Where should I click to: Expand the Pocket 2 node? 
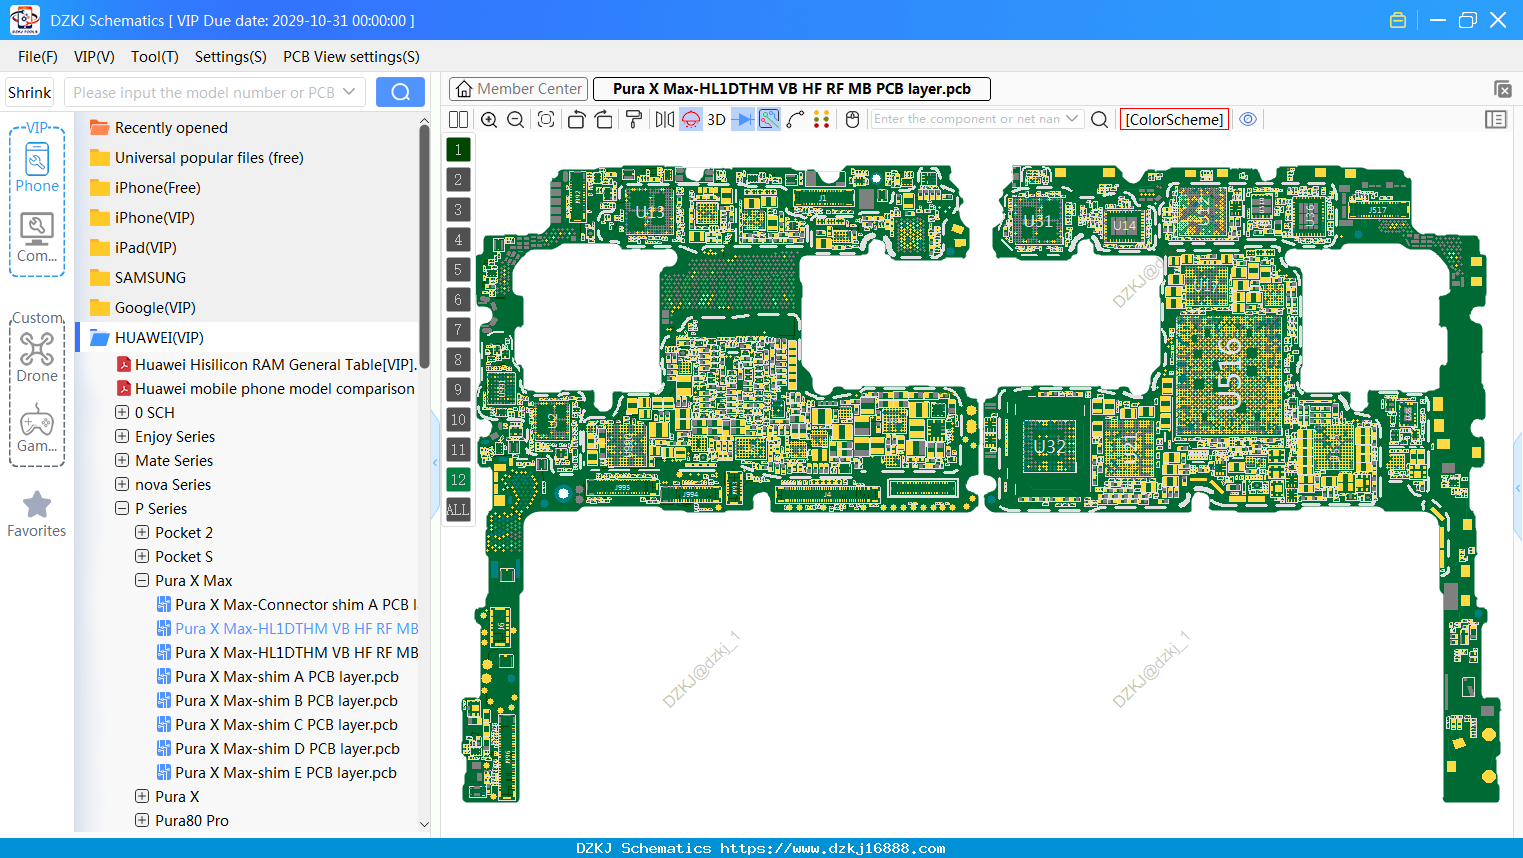pyautogui.click(x=142, y=532)
